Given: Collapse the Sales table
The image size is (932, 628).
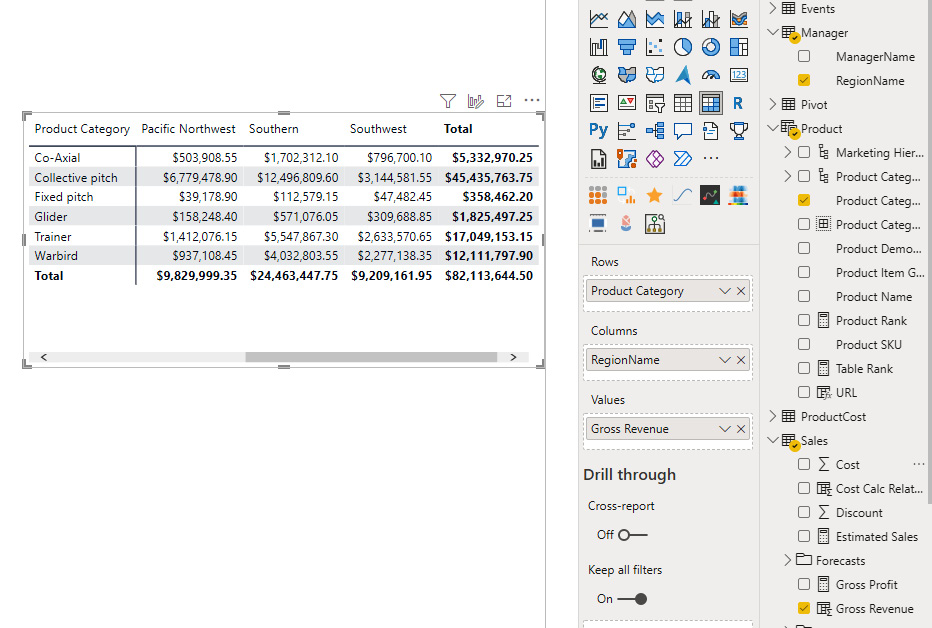Looking at the screenshot, I should (x=773, y=441).
